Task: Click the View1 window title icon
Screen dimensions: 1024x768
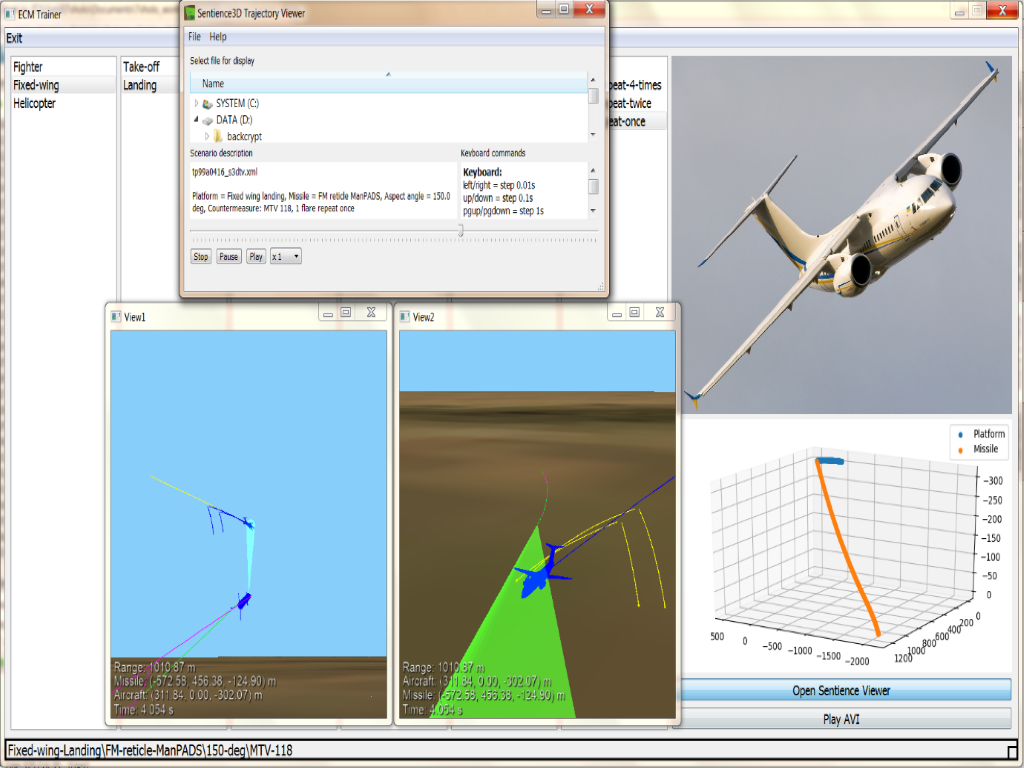Action: click(116, 317)
